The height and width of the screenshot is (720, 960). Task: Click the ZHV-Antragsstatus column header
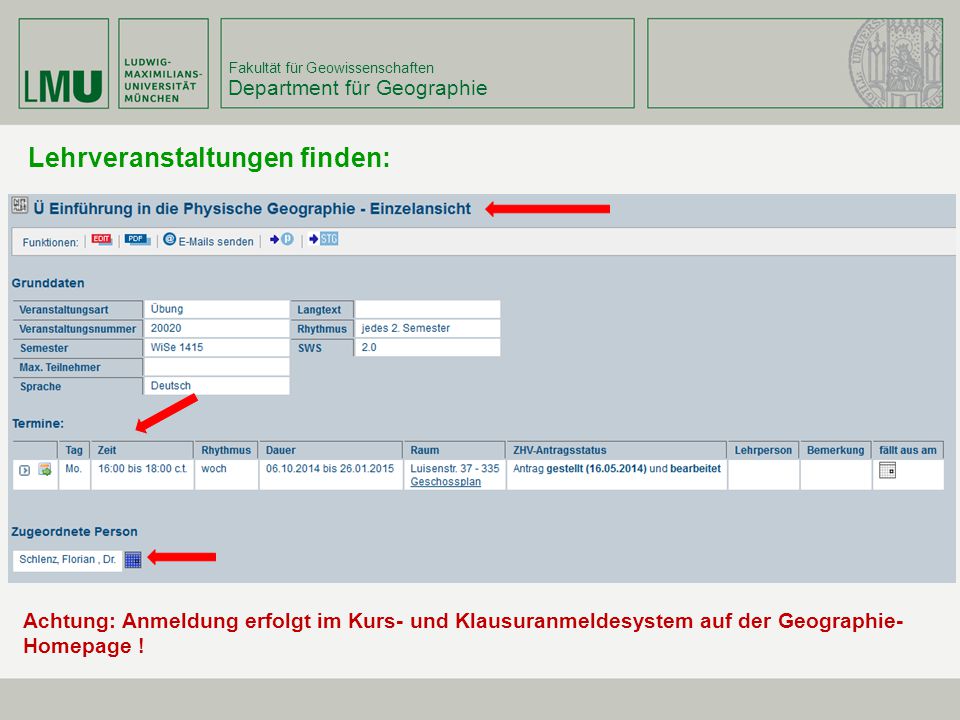click(617, 450)
